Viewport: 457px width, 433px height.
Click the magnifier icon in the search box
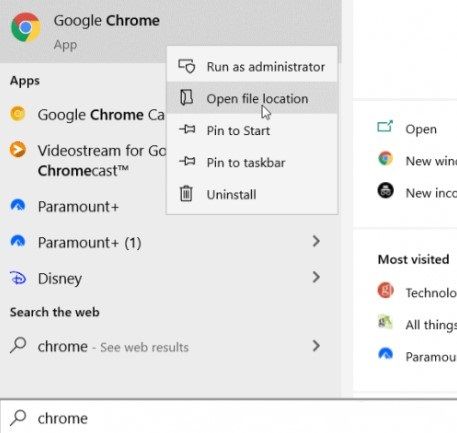coord(18,418)
